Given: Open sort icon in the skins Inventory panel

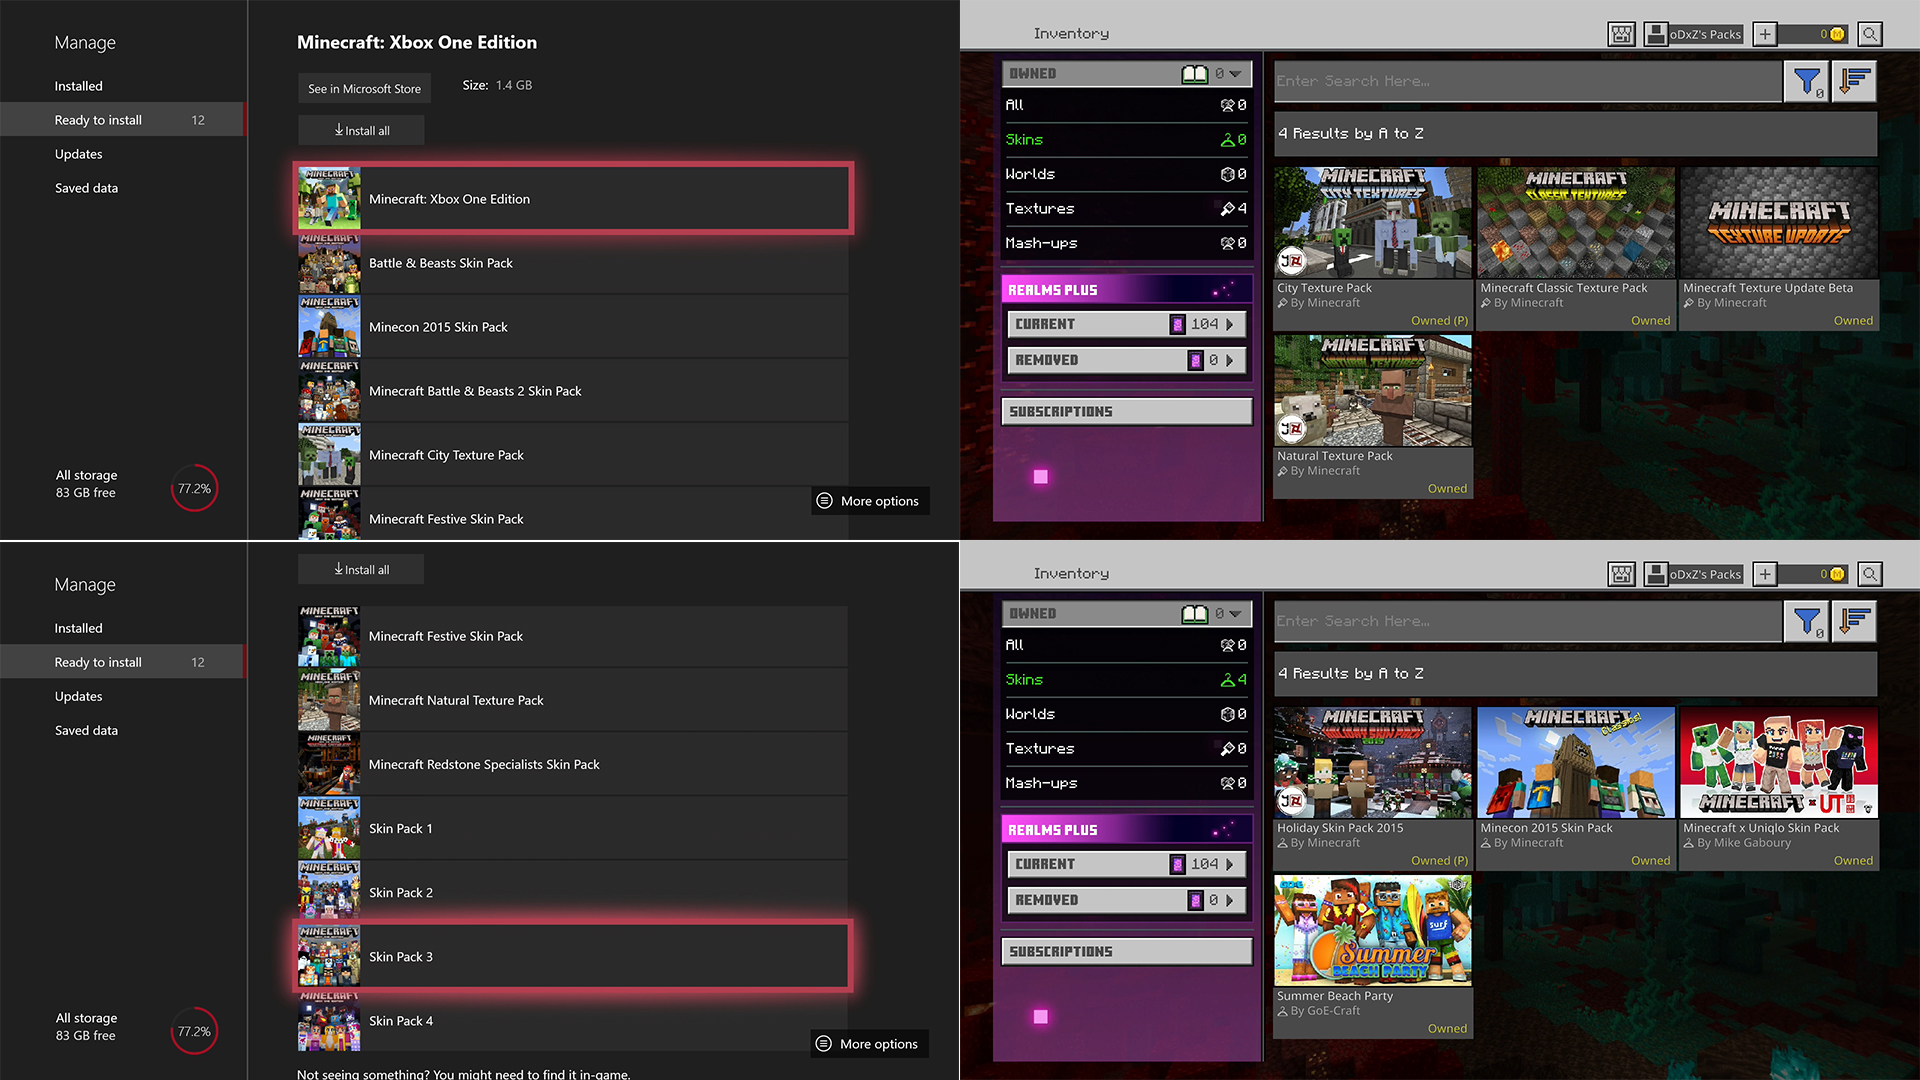Looking at the screenshot, I should tap(1855, 622).
